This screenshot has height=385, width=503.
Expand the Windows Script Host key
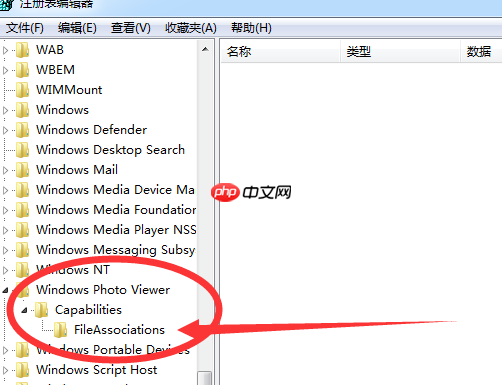pyautogui.click(x=5, y=370)
